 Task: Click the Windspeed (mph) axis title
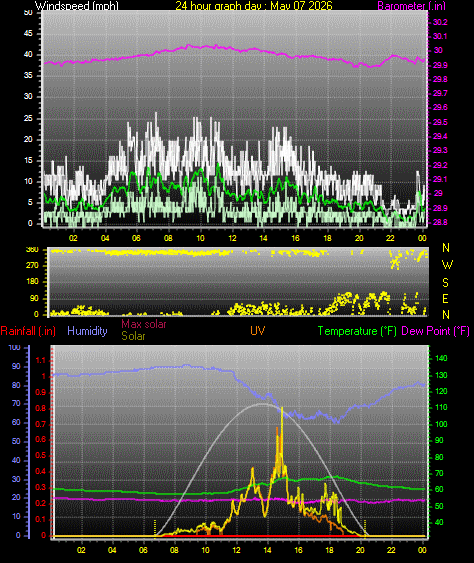[x=77, y=6]
